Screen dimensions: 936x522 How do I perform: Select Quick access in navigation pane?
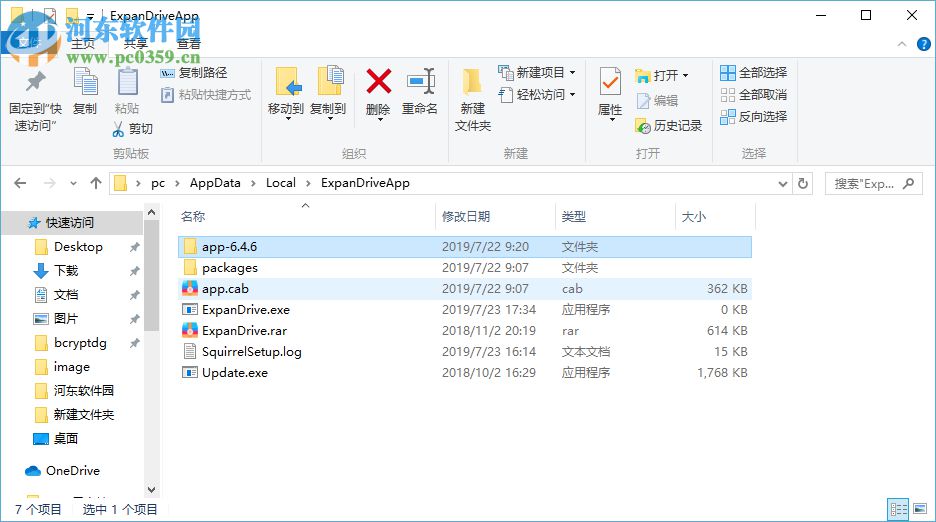click(72, 223)
